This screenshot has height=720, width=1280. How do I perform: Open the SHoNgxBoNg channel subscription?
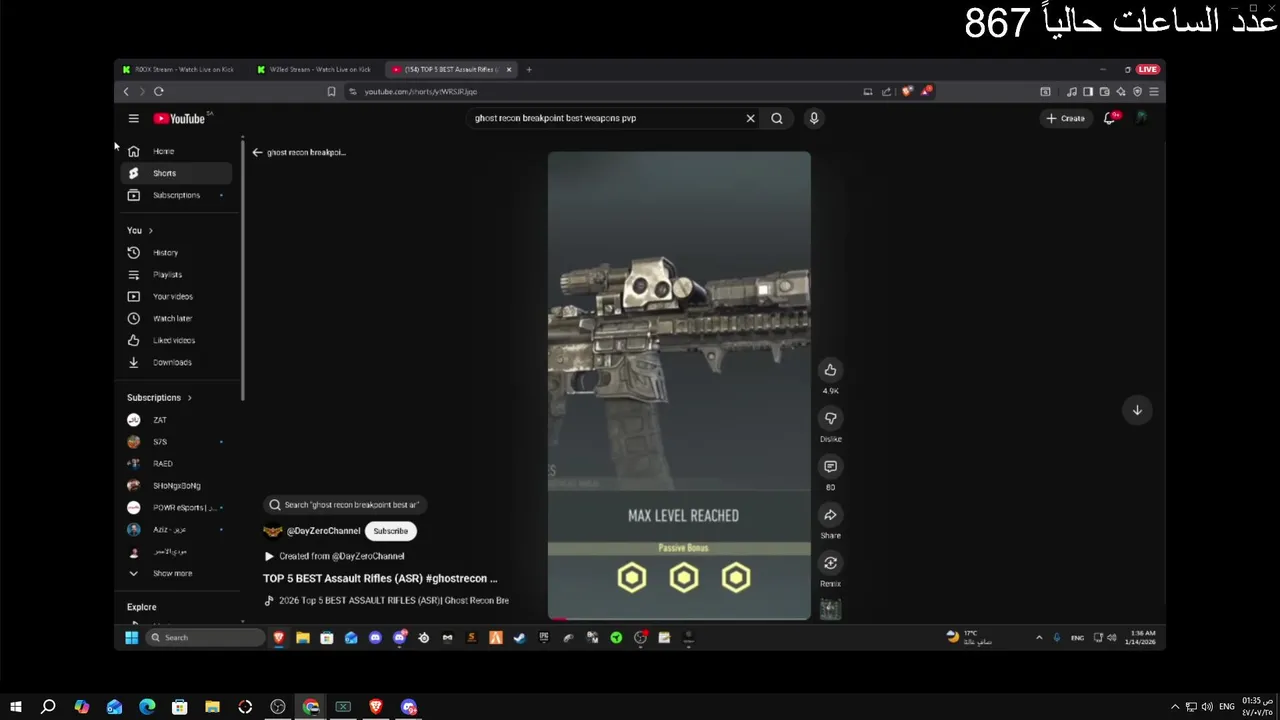[176, 486]
